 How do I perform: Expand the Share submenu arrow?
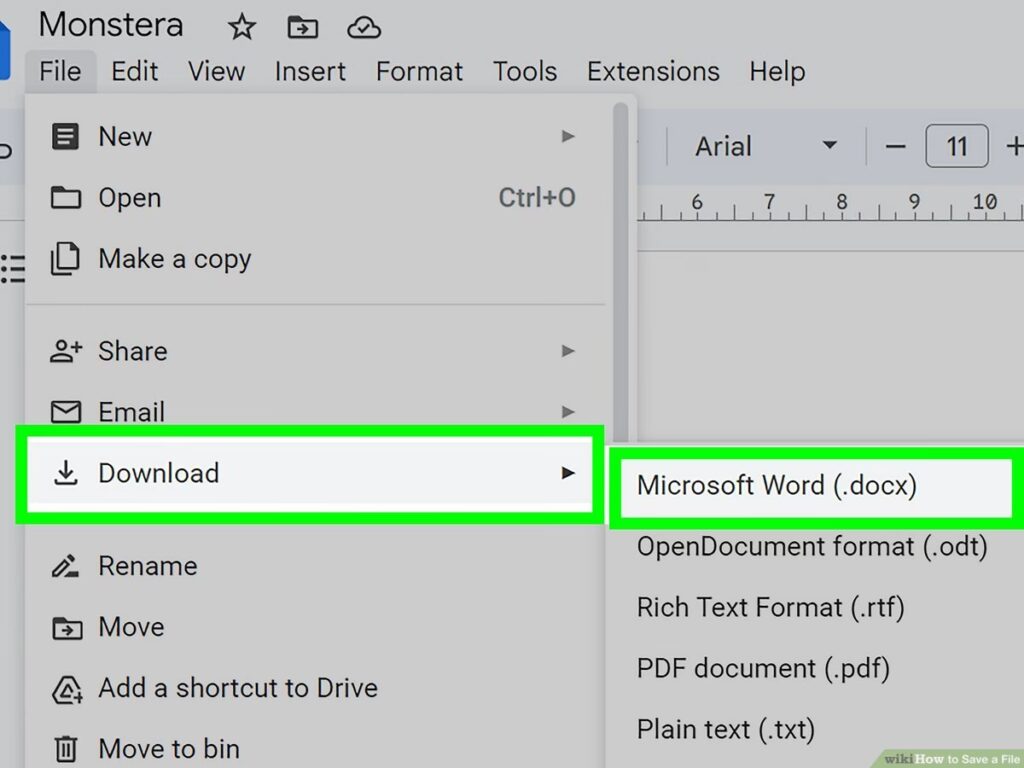[x=568, y=351]
